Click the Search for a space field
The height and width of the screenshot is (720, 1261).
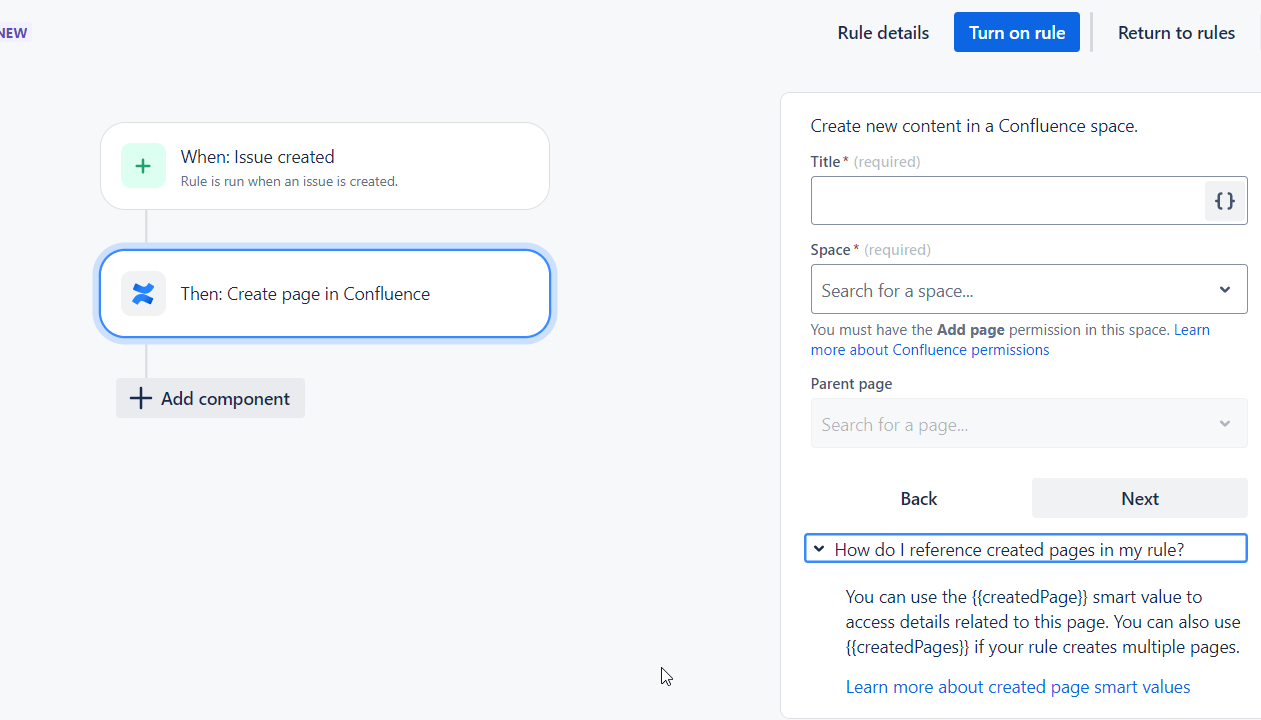coord(1010,290)
